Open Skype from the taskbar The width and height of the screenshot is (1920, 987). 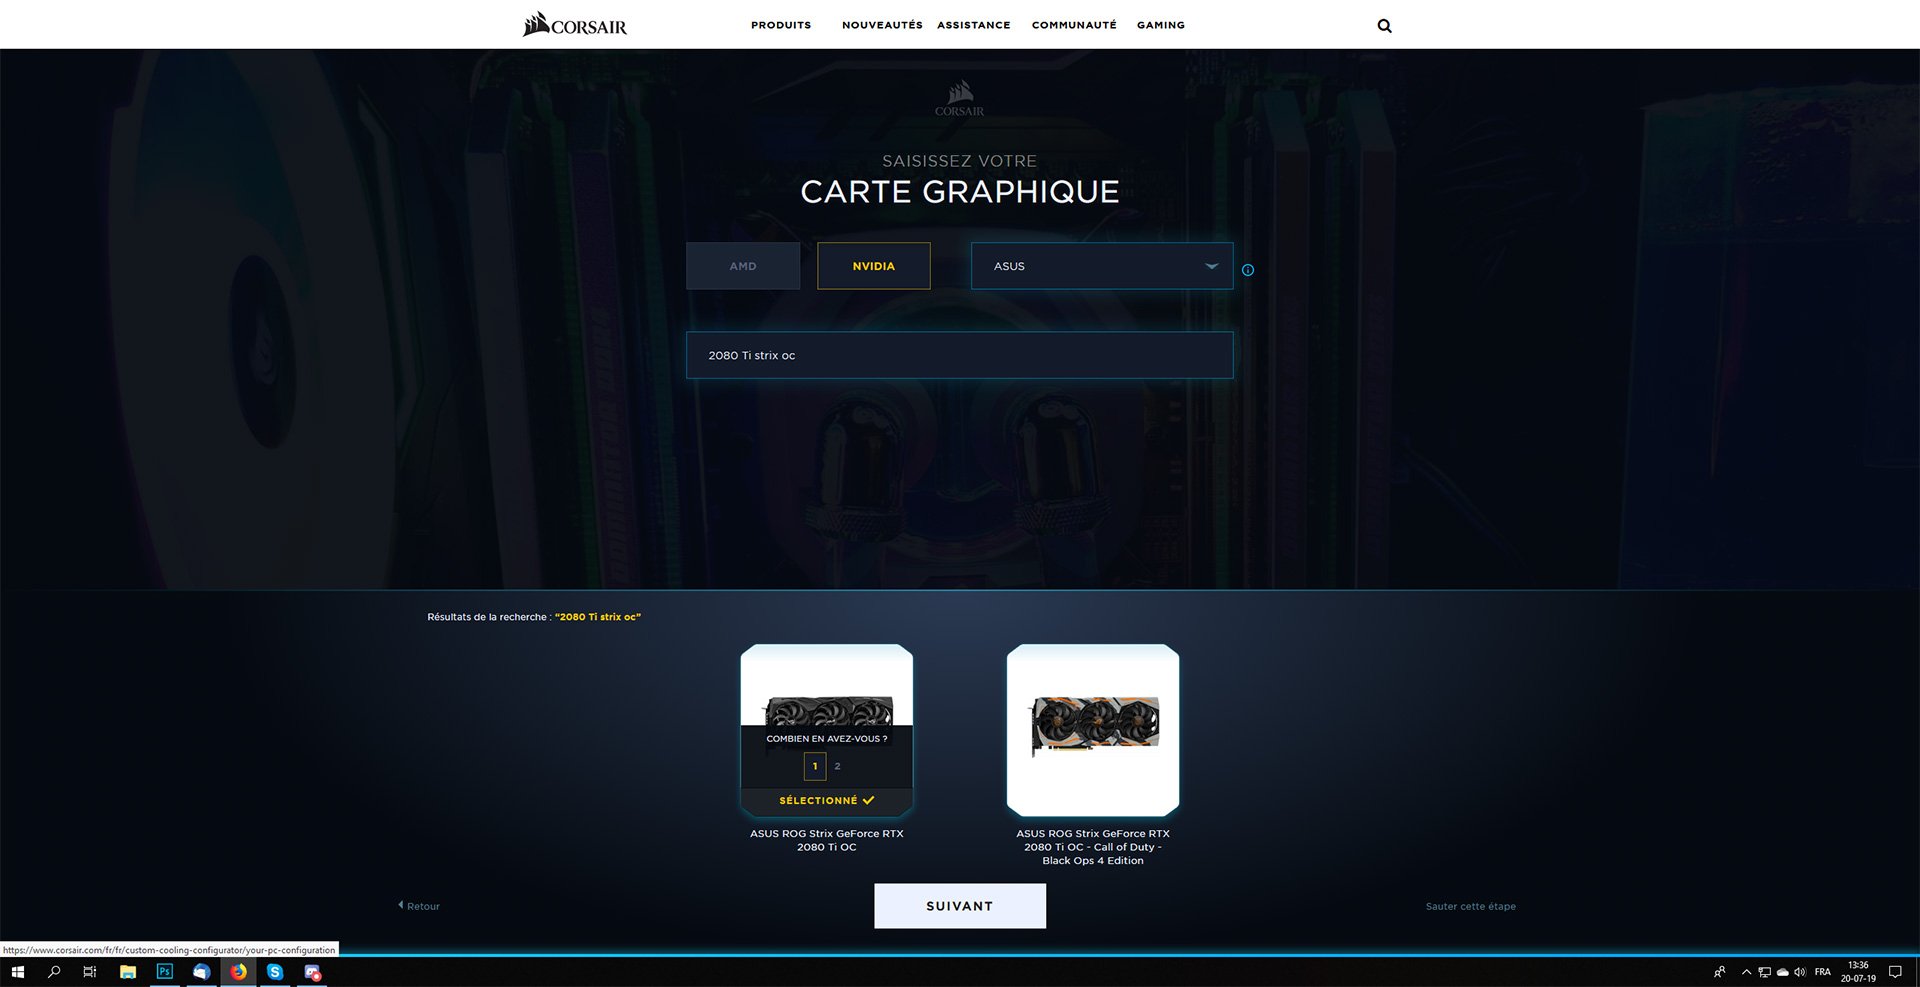coord(275,972)
